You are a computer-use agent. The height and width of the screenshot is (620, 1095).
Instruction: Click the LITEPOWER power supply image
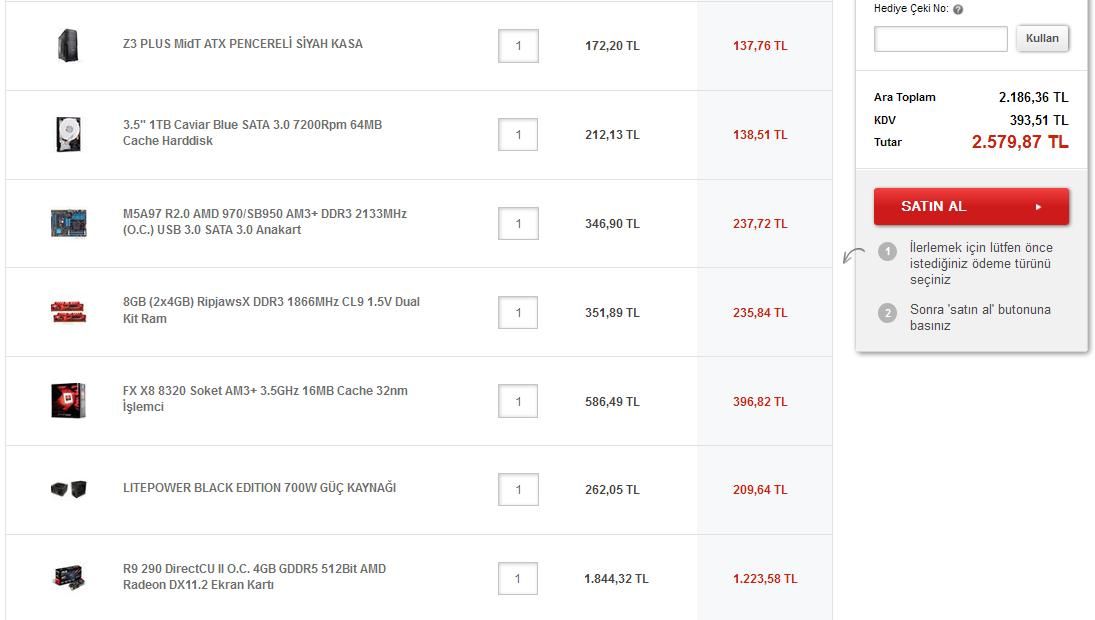(68, 489)
